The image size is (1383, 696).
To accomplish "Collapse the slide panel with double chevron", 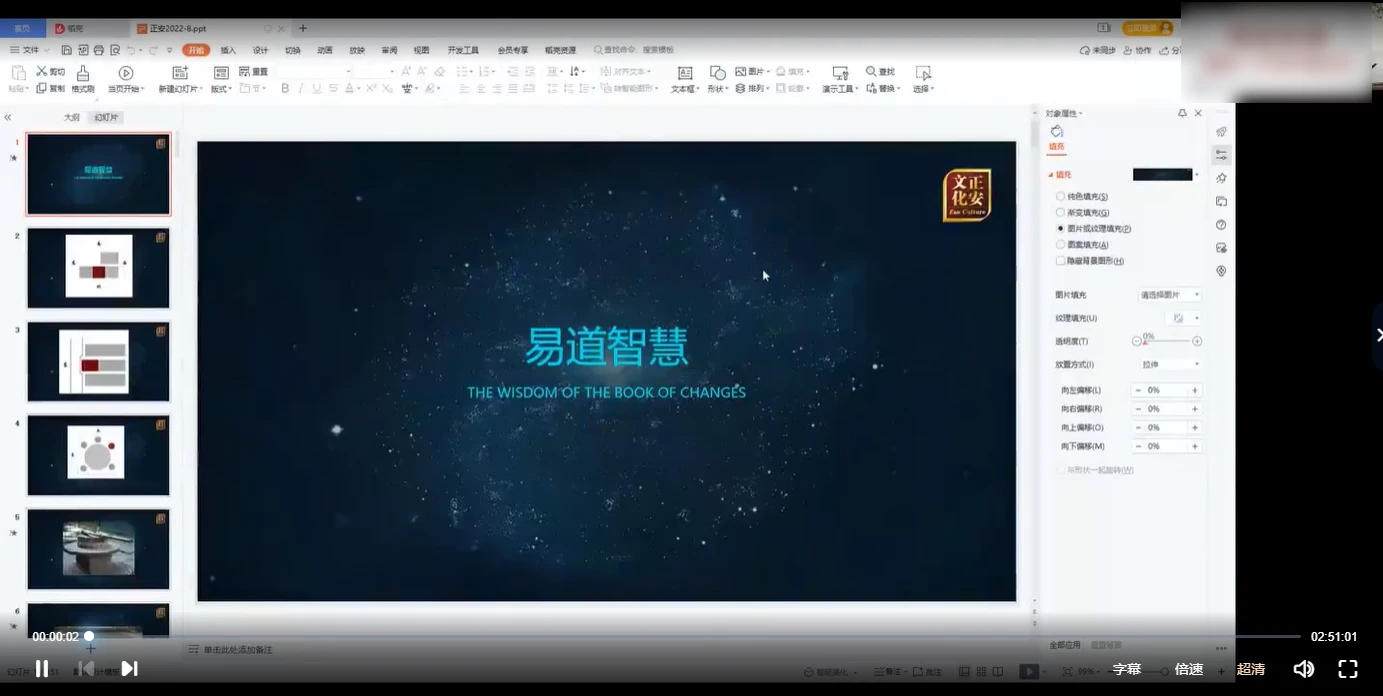I will click(x=8, y=117).
